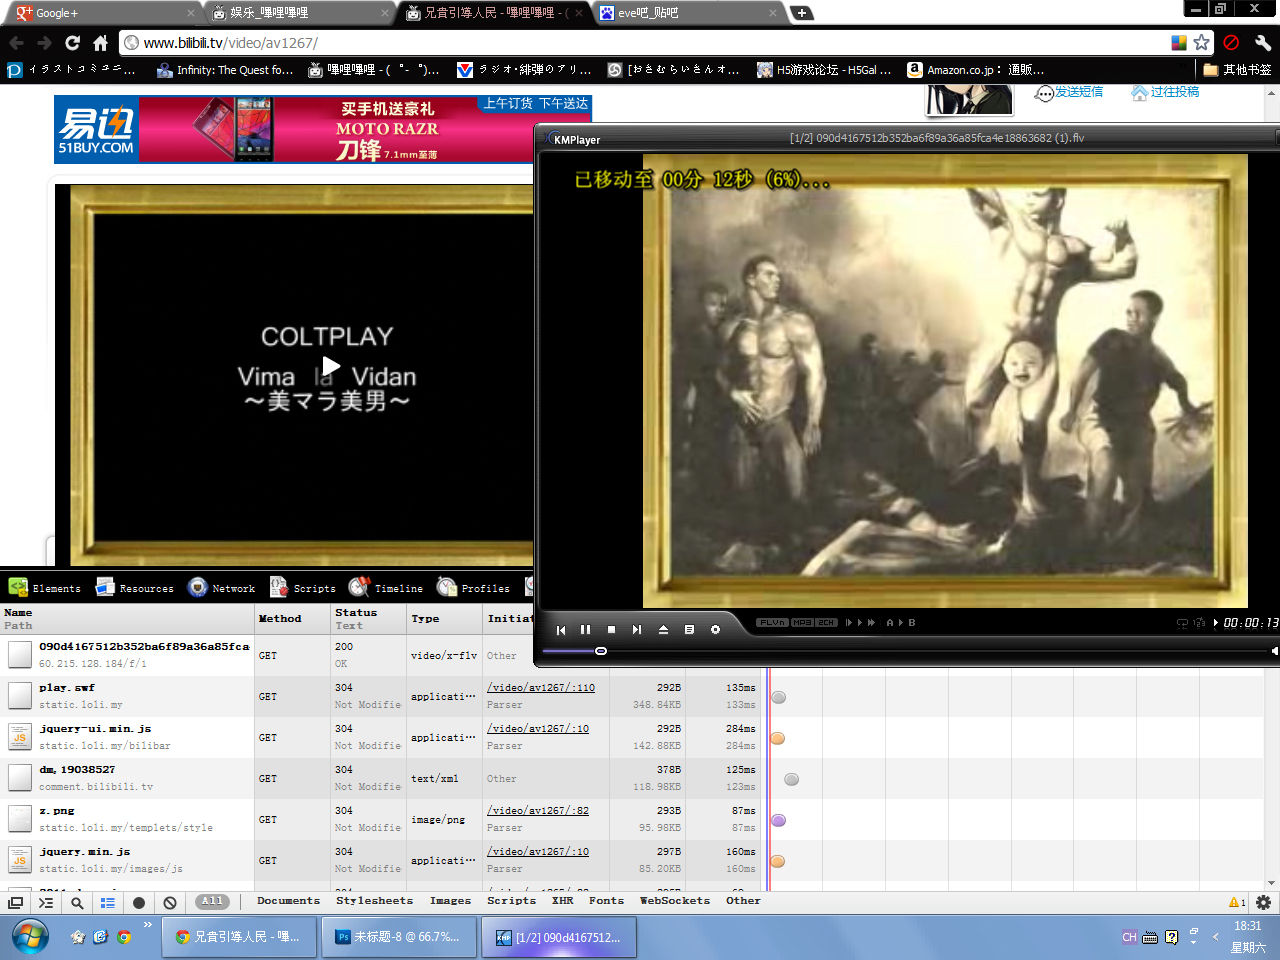The image size is (1280, 960).
Task: Open the 其他书签 bookmarks folder
Action: tap(1237, 70)
